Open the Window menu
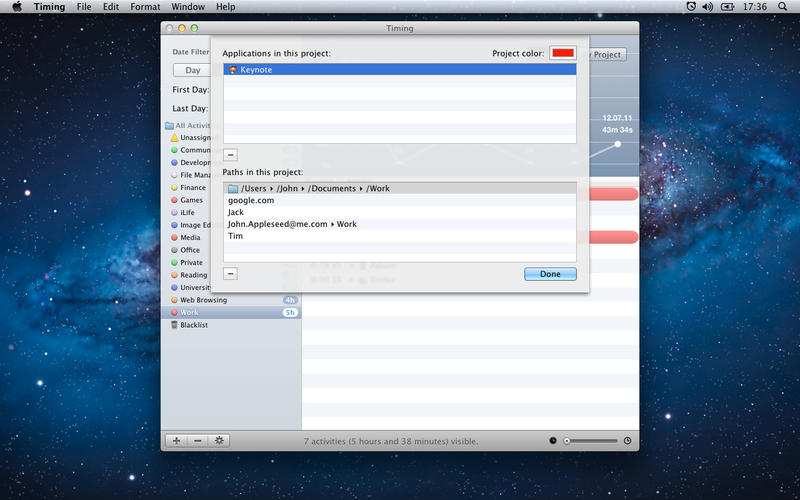Viewport: 800px width, 500px height. pos(188,7)
